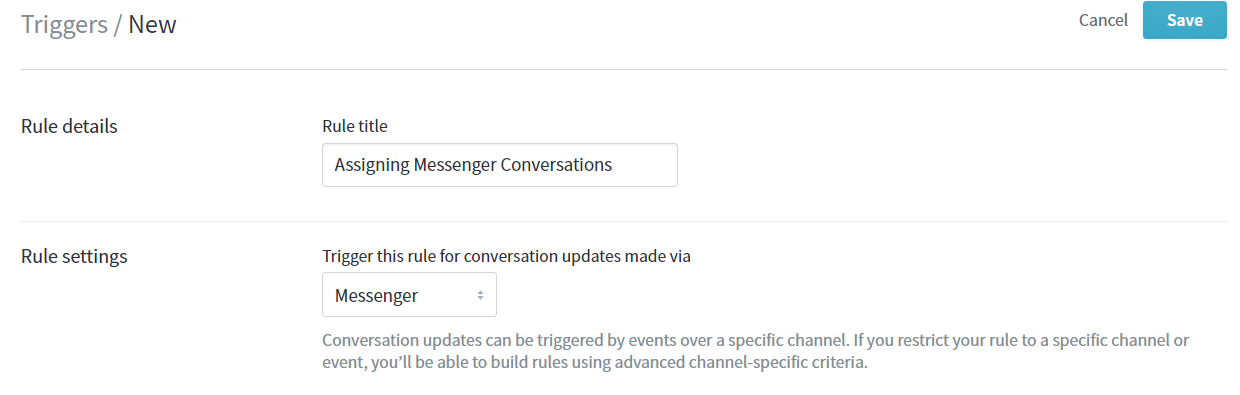Select the Rule title label
1240x395 pixels.
coord(354,126)
